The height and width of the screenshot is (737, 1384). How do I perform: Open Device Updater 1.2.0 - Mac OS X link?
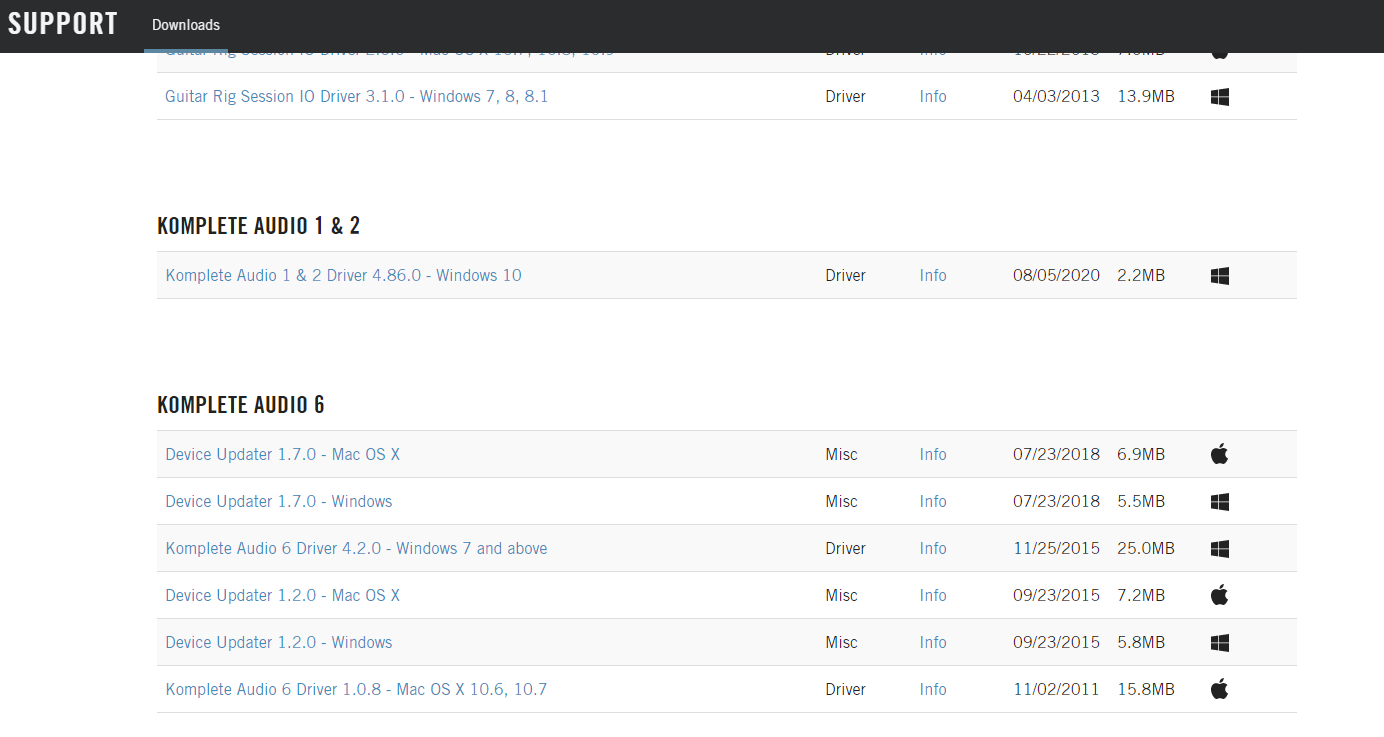point(282,596)
